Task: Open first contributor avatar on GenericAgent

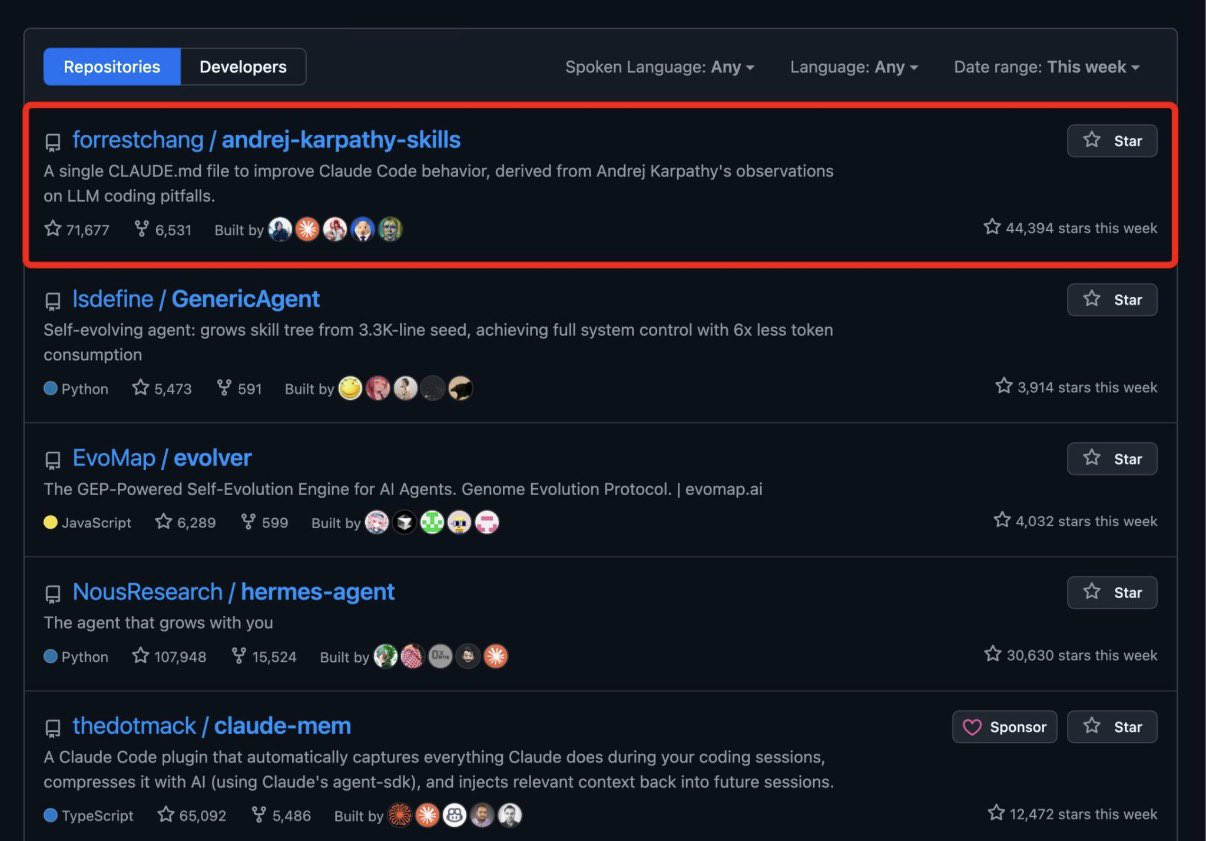Action: [350, 388]
